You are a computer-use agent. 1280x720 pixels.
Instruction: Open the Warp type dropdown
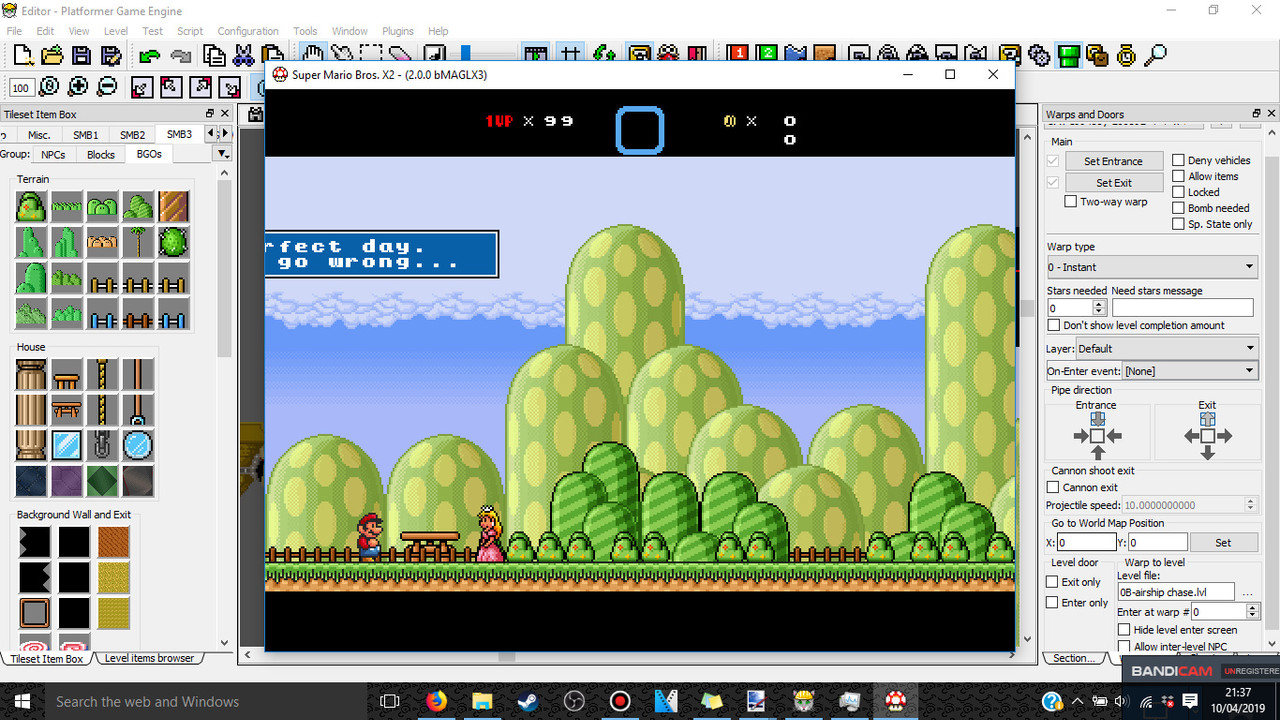tap(1151, 267)
